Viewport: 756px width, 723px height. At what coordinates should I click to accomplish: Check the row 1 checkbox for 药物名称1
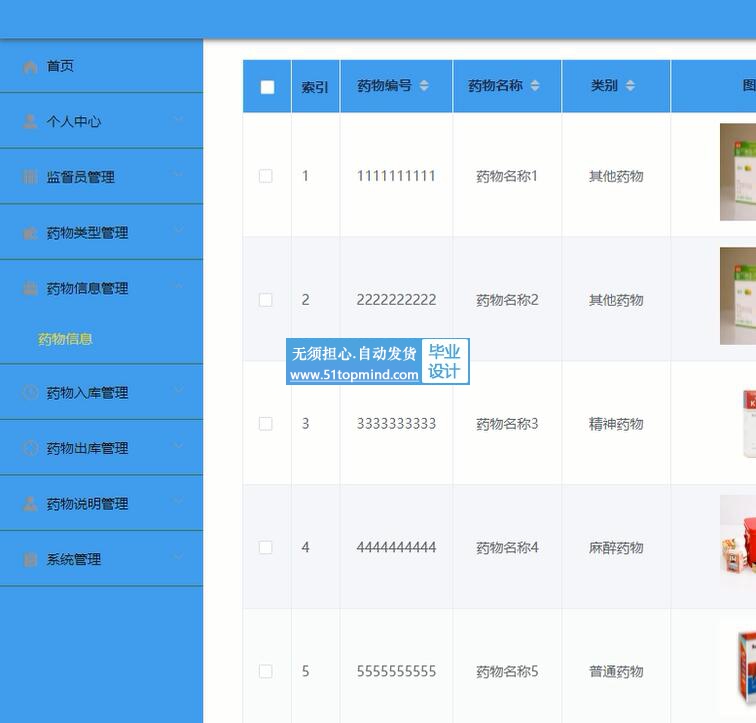tap(266, 176)
